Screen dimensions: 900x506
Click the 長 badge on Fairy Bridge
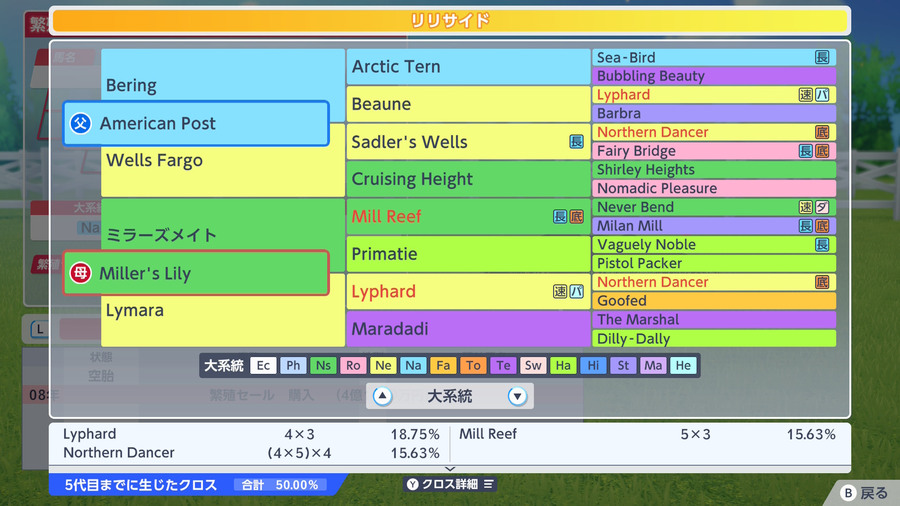[806, 151]
